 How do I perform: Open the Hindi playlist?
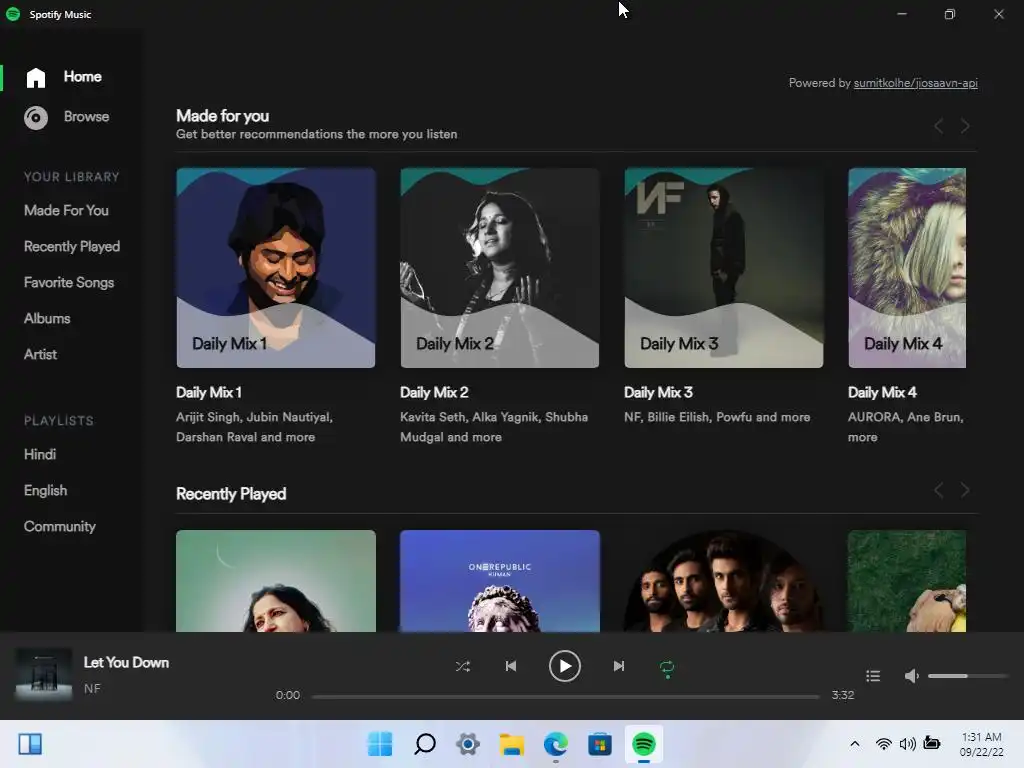pyautogui.click(x=40, y=454)
